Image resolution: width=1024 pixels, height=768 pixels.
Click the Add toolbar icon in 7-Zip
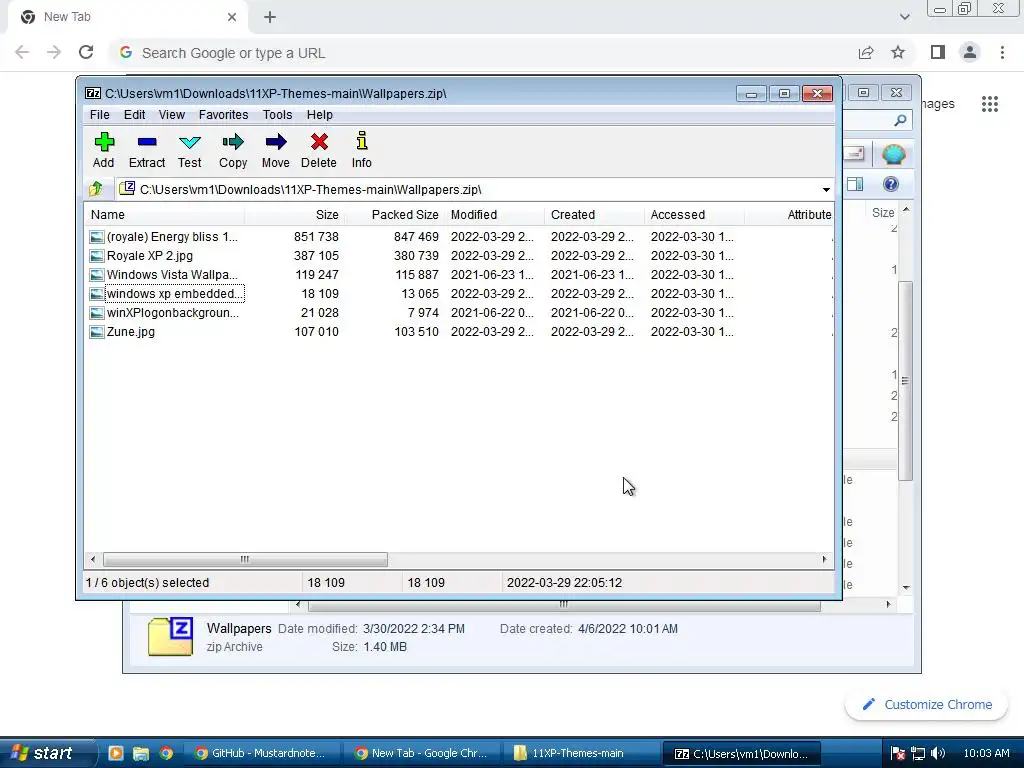pos(104,142)
